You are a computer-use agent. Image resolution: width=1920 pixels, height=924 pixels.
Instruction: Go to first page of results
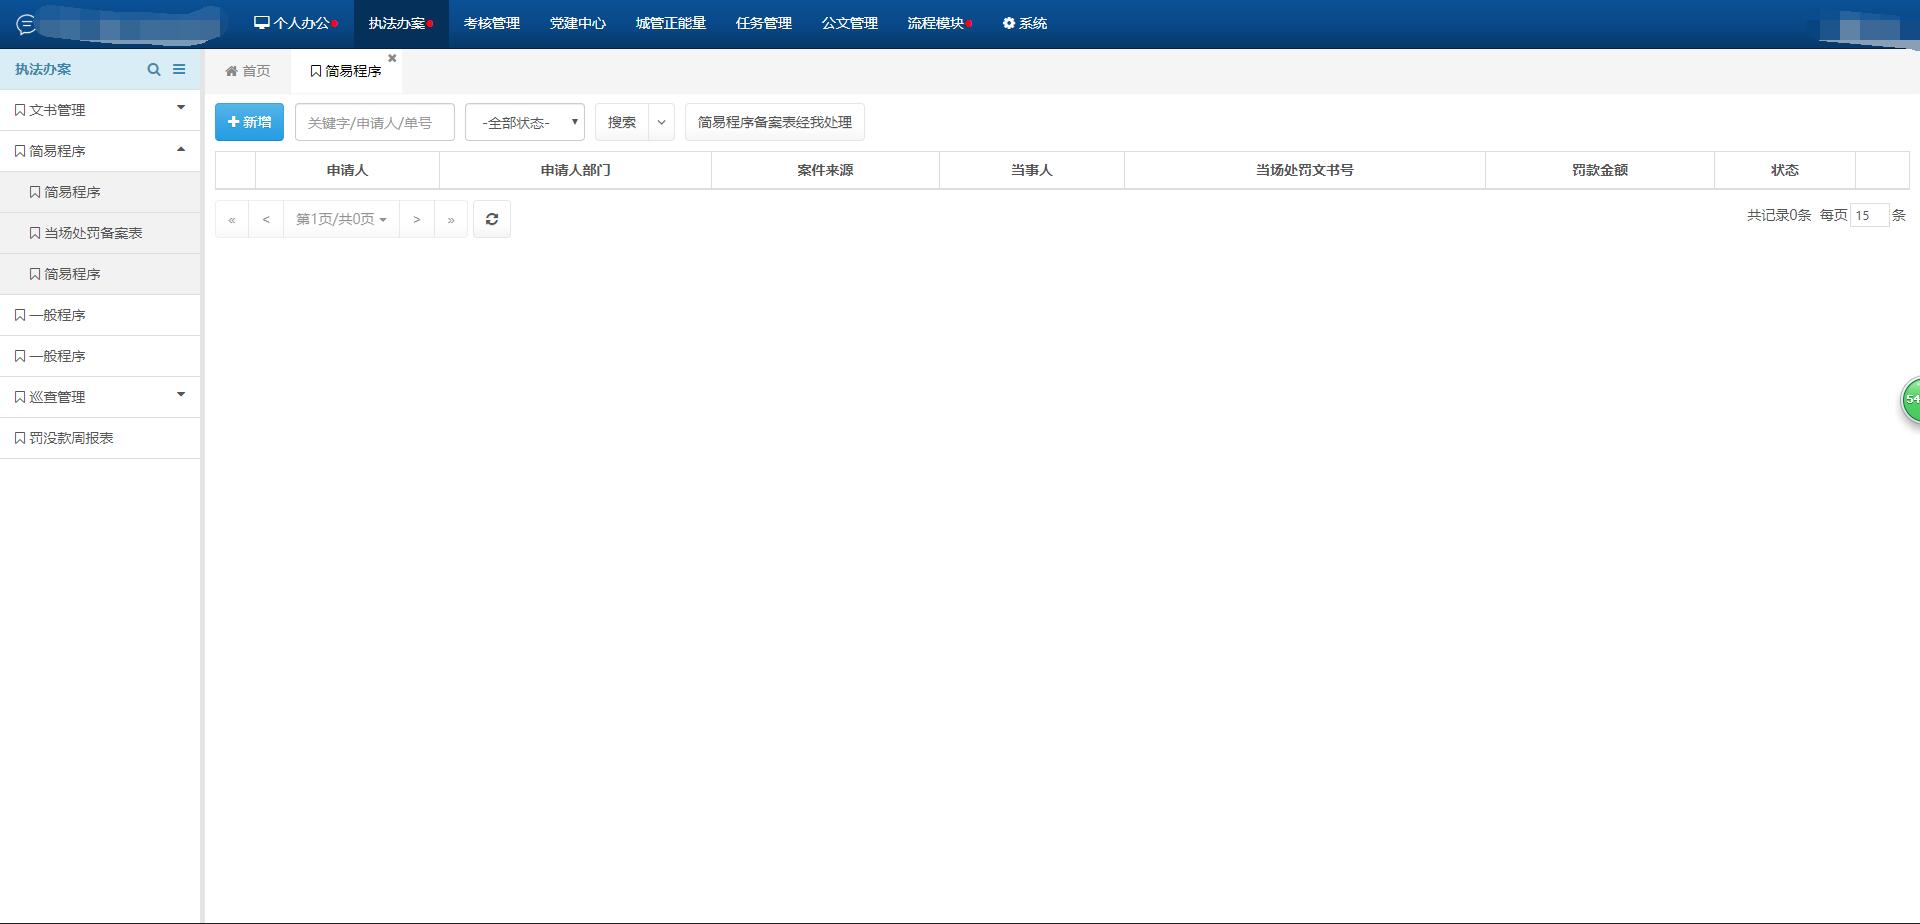pyautogui.click(x=232, y=219)
